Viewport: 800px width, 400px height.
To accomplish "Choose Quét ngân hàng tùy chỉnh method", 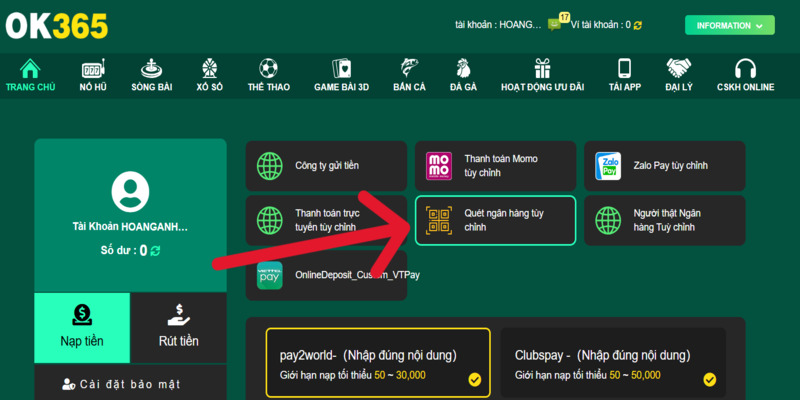I will tap(495, 220).
